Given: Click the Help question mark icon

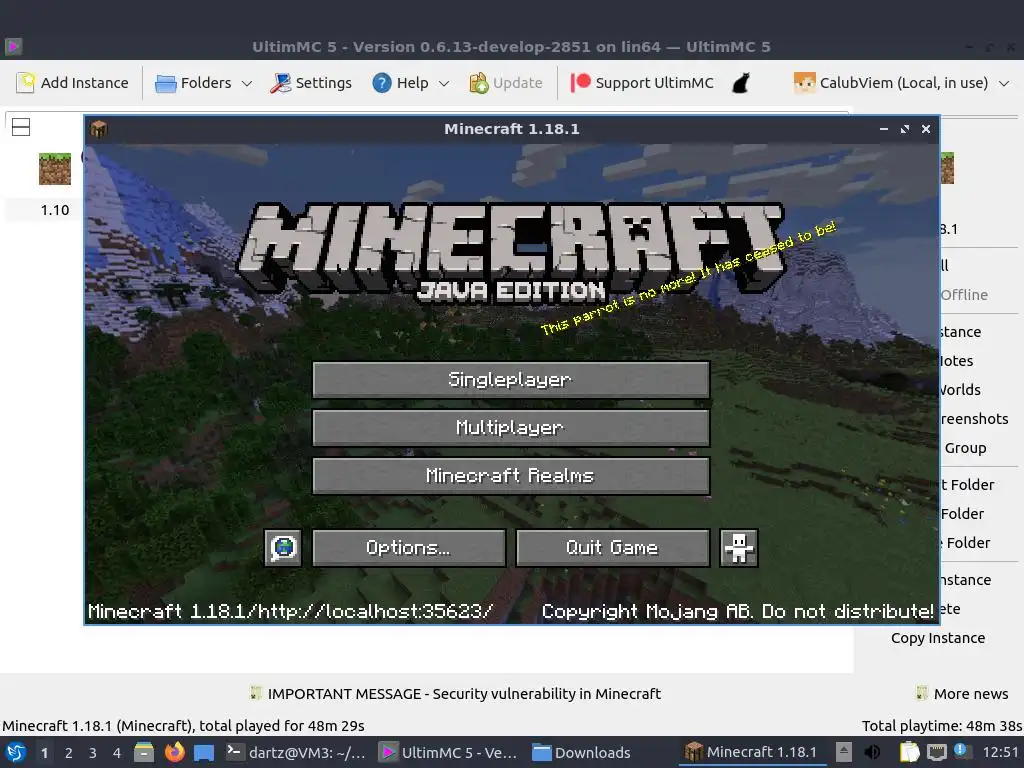Looking at the screenshot, I should 382,83.
